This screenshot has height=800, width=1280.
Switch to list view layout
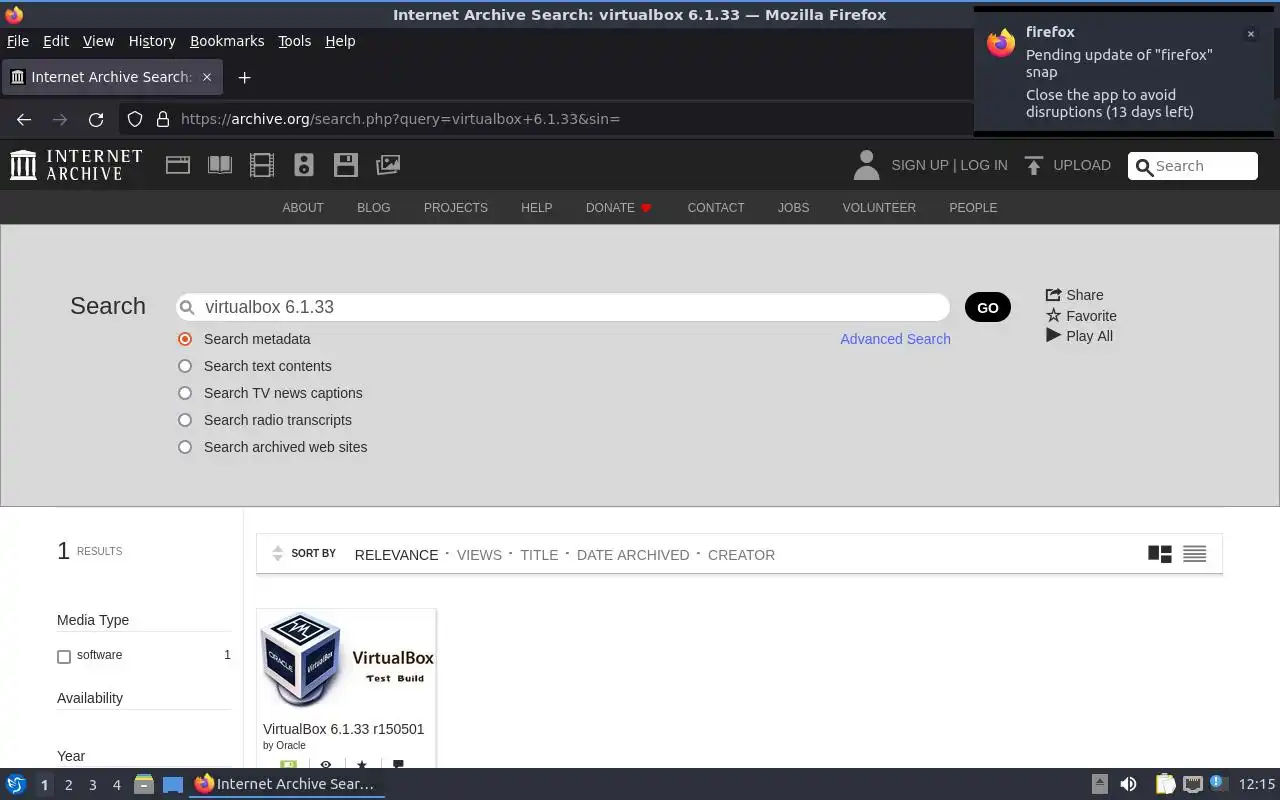[1194, 554]
